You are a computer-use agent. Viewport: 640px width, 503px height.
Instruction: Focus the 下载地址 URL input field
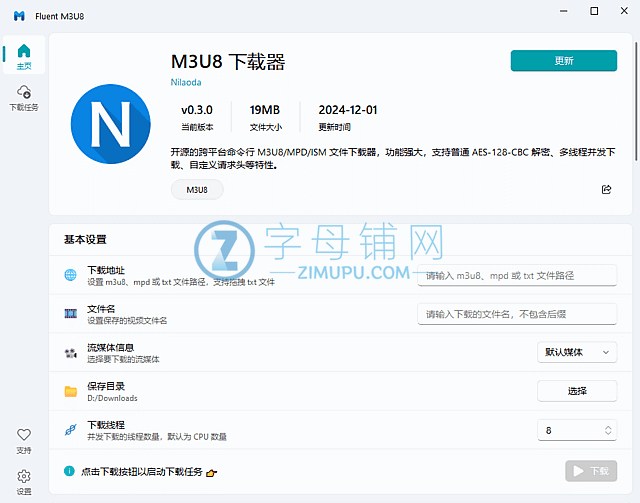[x=517, y=276]
